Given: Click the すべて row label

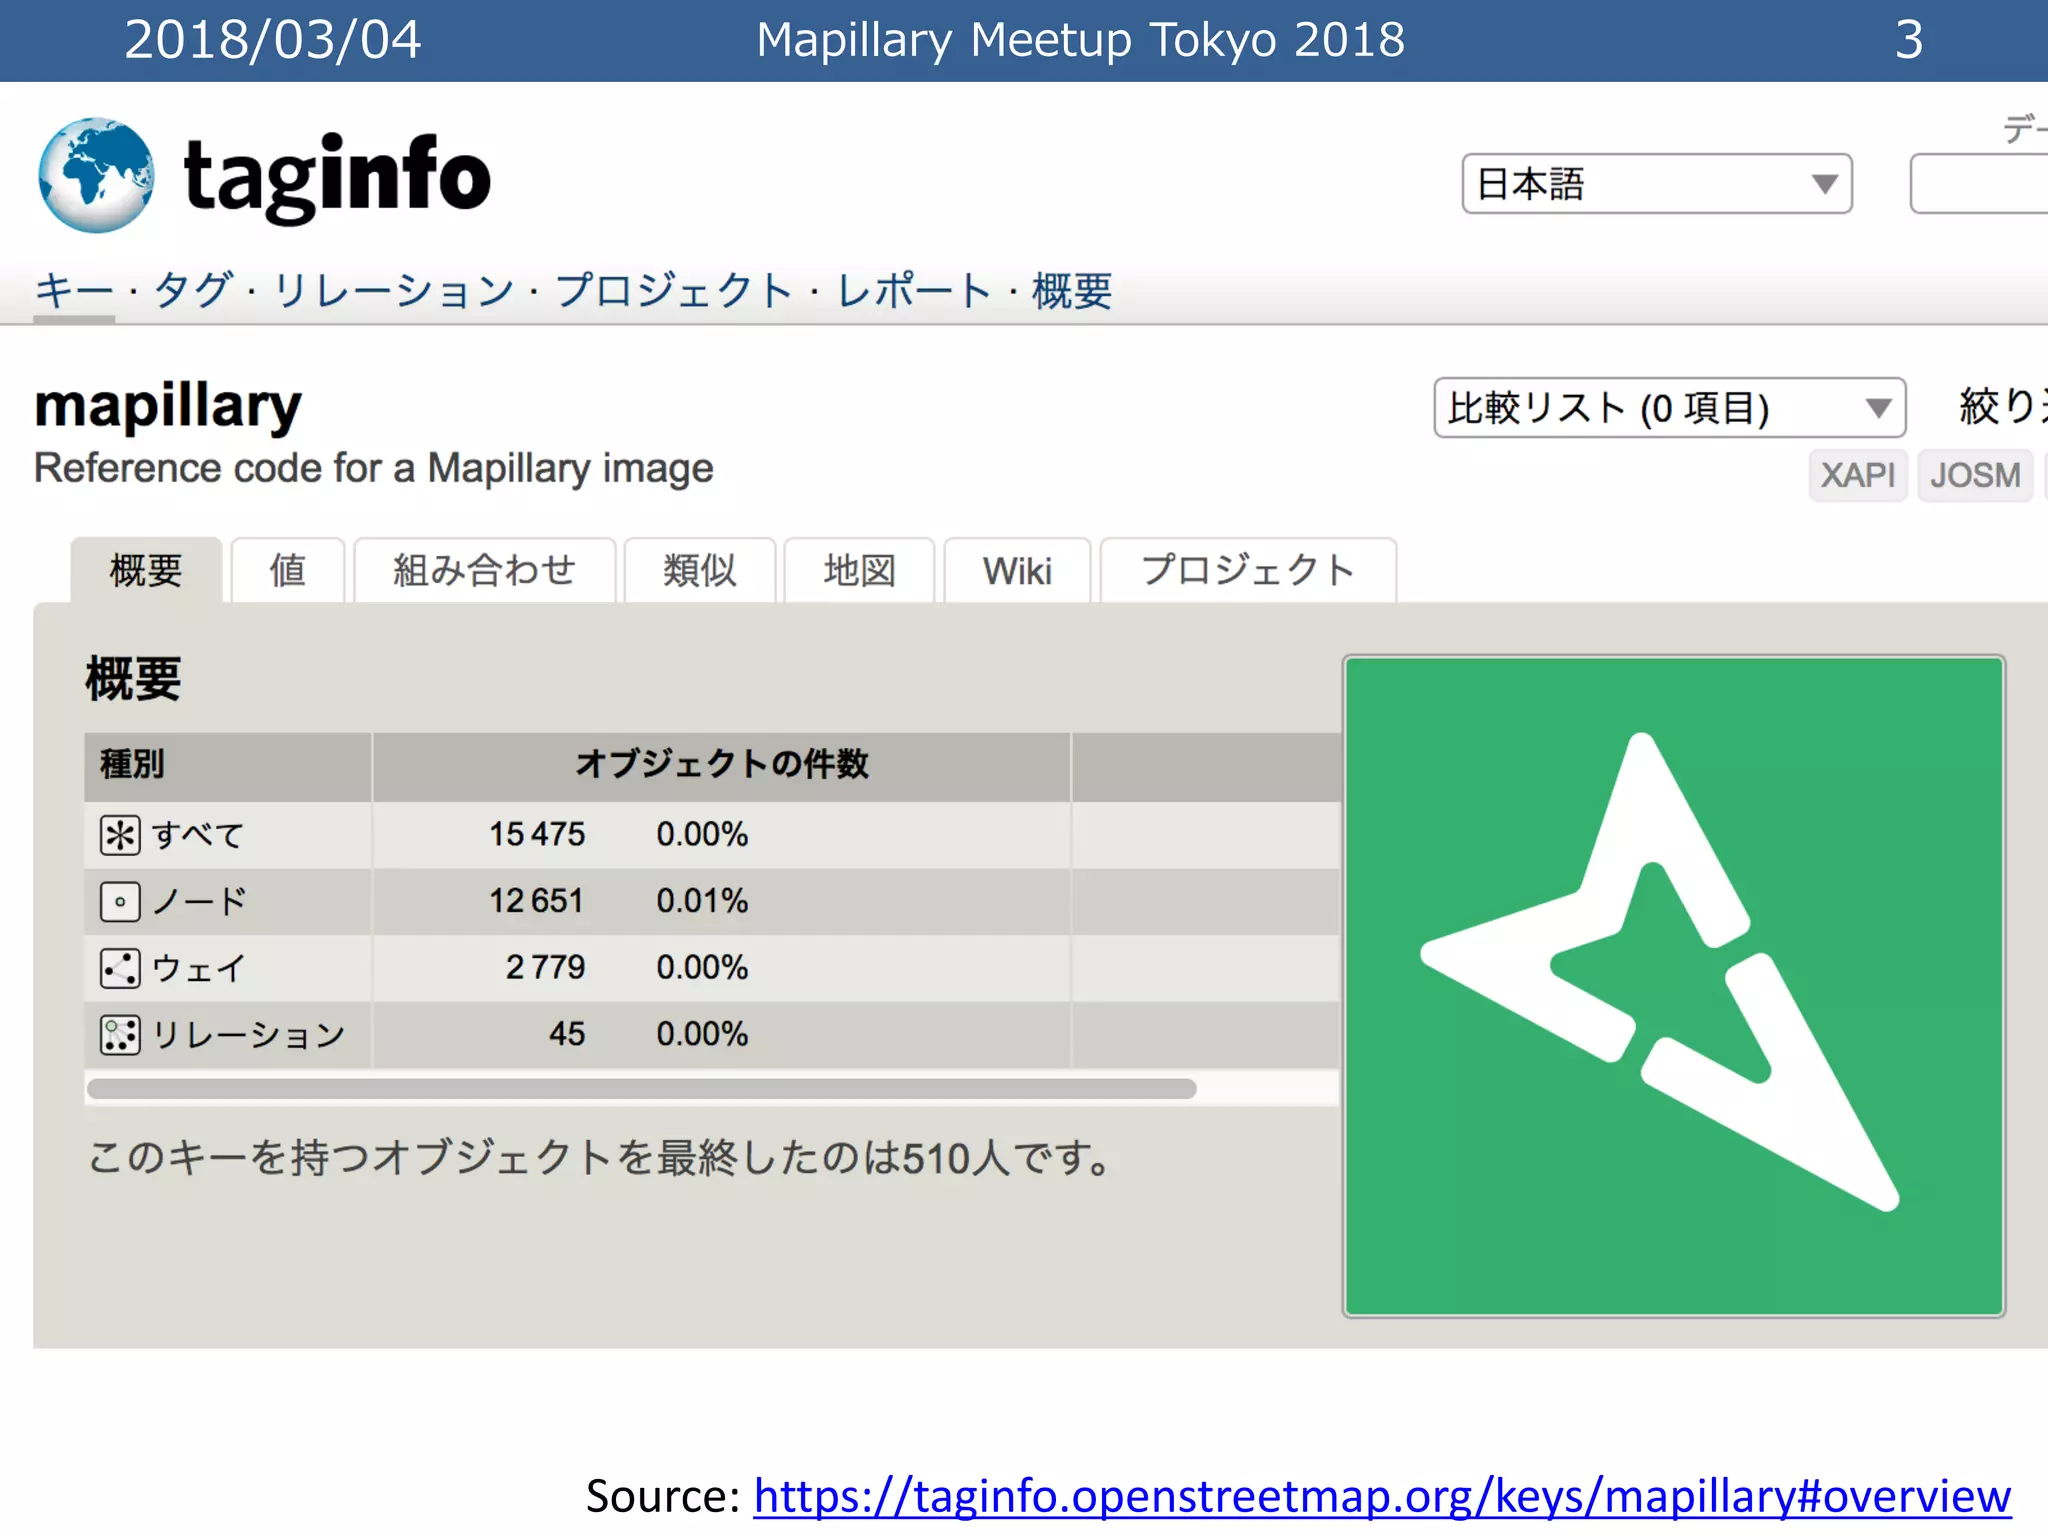Looking at the screenshot, I should [x=198, y=835].
